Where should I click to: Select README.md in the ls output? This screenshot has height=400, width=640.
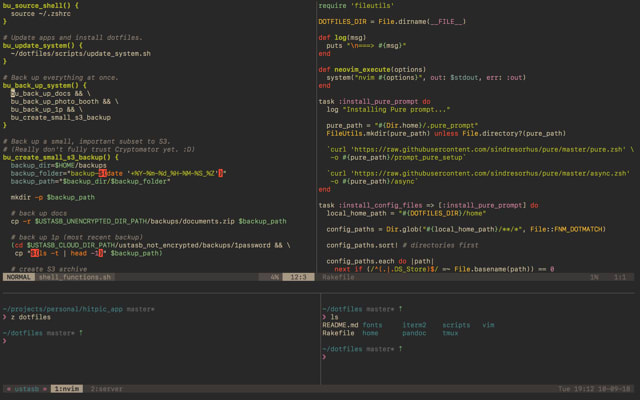[340, 325]
